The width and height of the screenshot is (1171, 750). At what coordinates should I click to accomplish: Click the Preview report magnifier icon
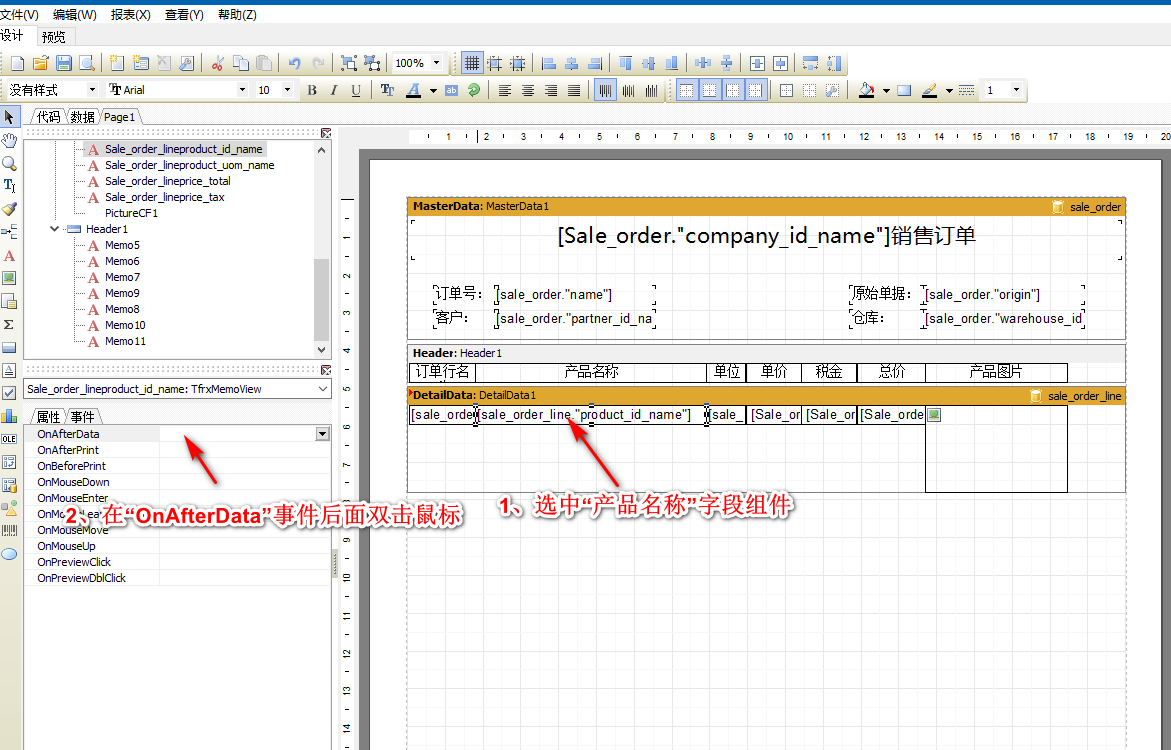pyautogui.click(x=87, y=63)
